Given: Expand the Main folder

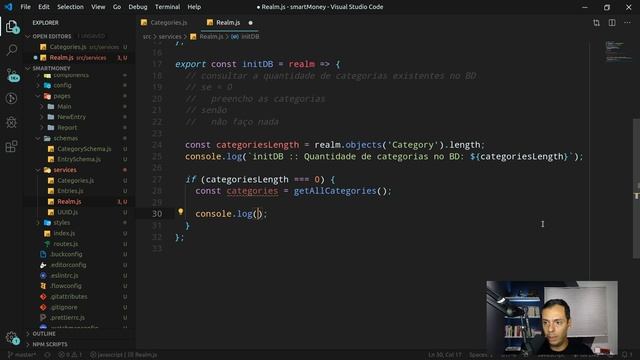Looking at the screenshot, I should (64, 107).
